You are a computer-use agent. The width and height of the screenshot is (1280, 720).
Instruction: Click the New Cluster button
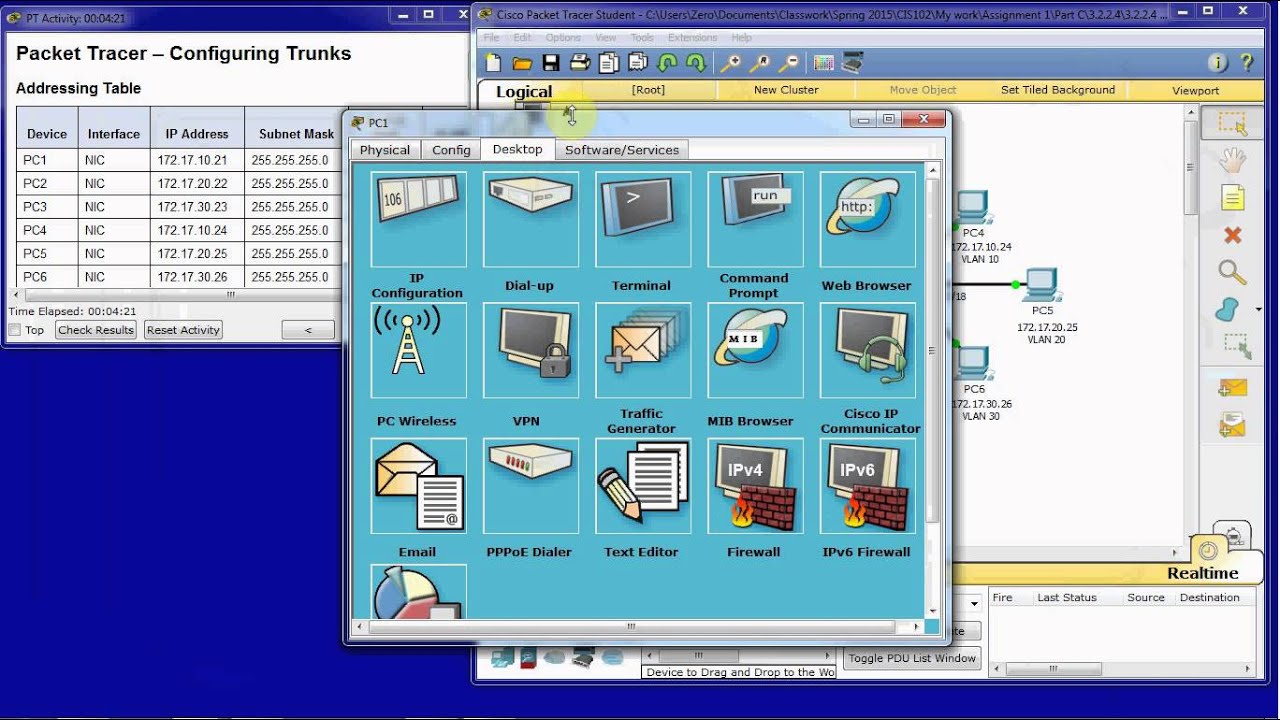click(786, 90)
